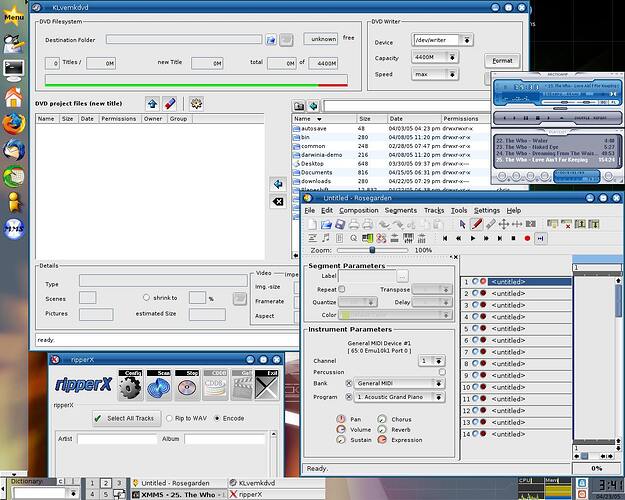Open the notation editor music-note icon in Rosegarden
This screenshot has width=625, height=500.
pyautogui.click(x=326, y=238)
